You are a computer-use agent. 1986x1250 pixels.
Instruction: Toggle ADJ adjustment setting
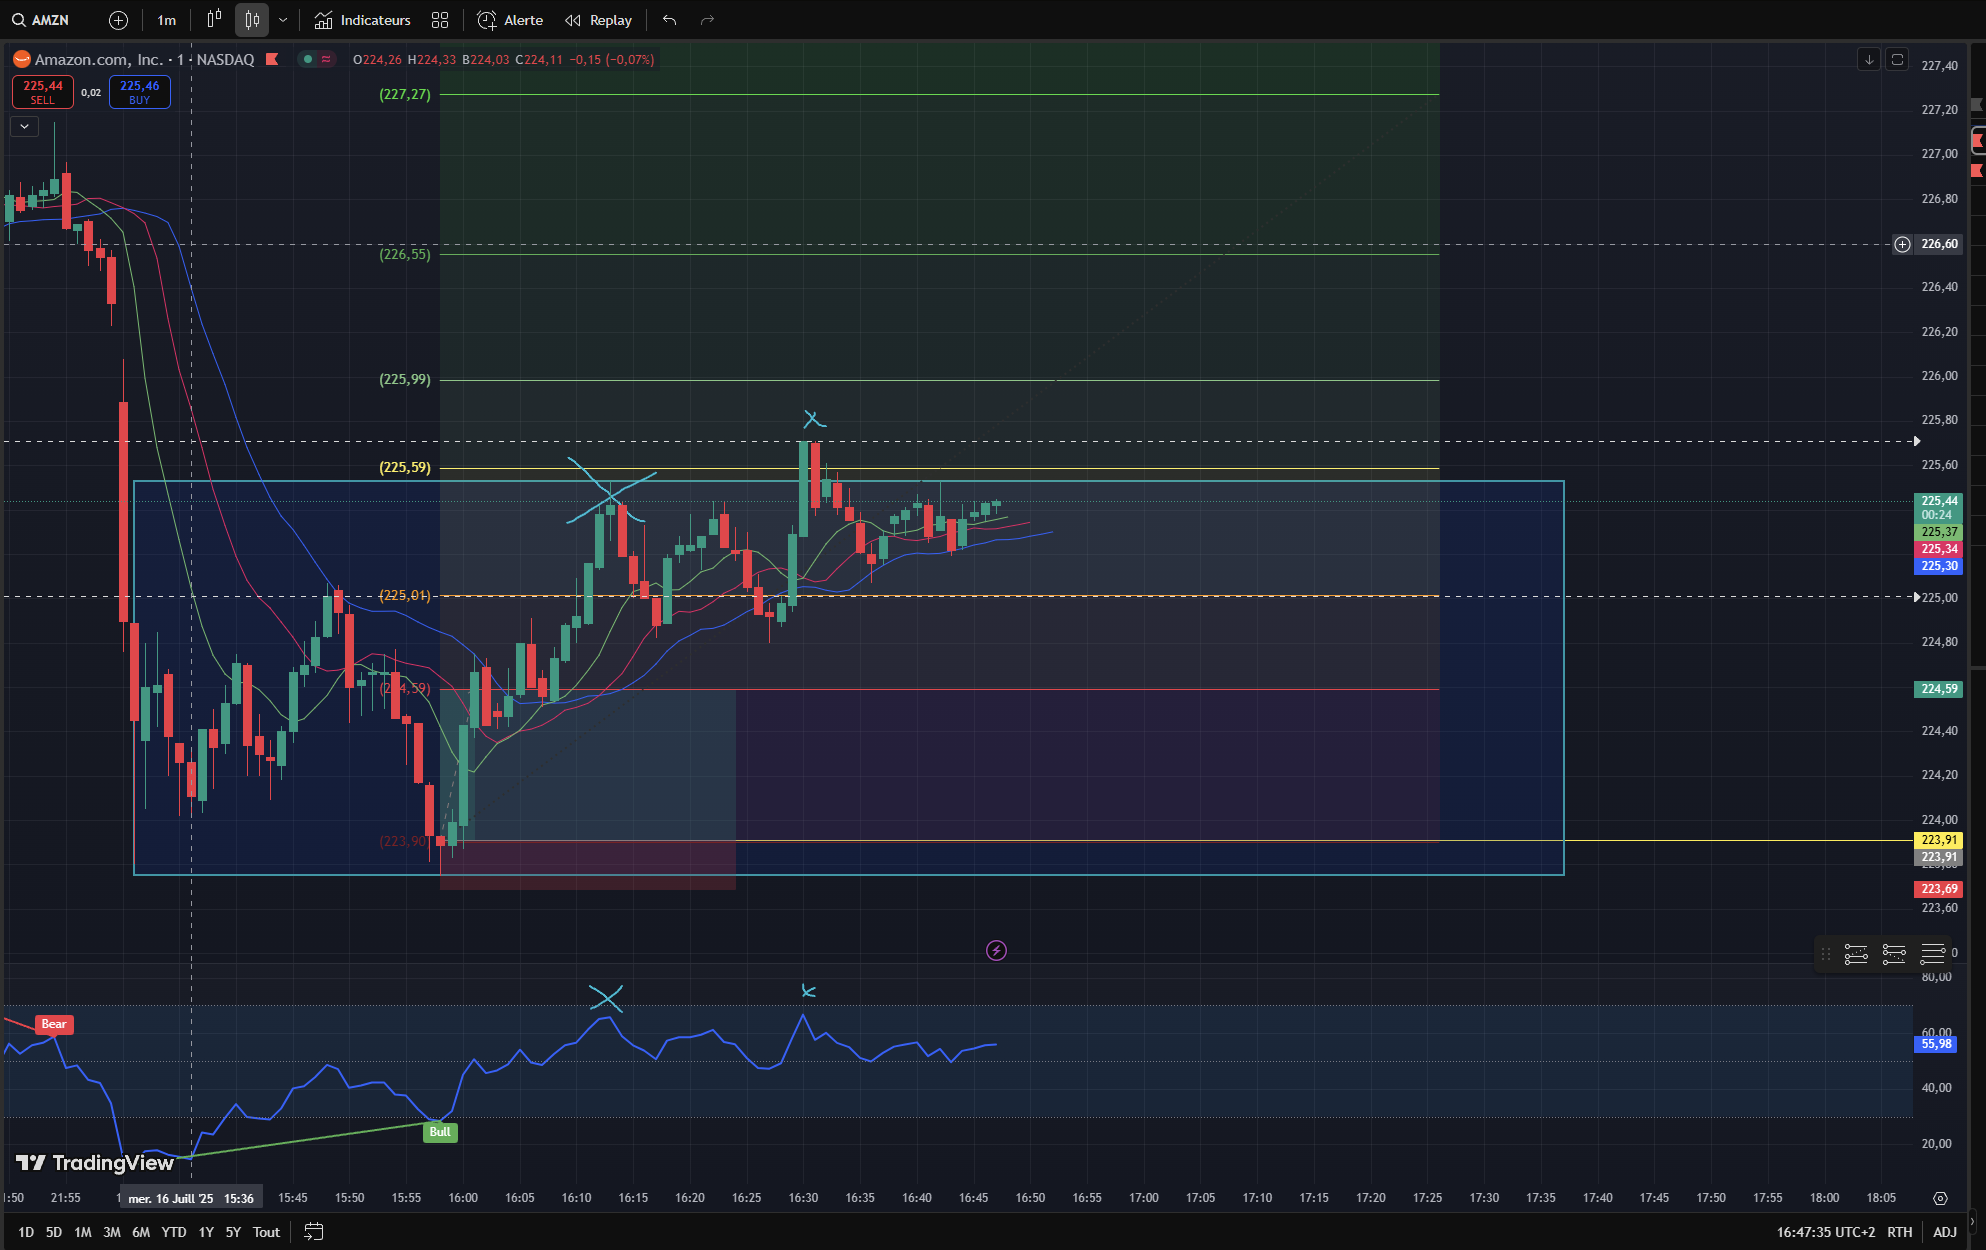[x=1945, y=1232]
